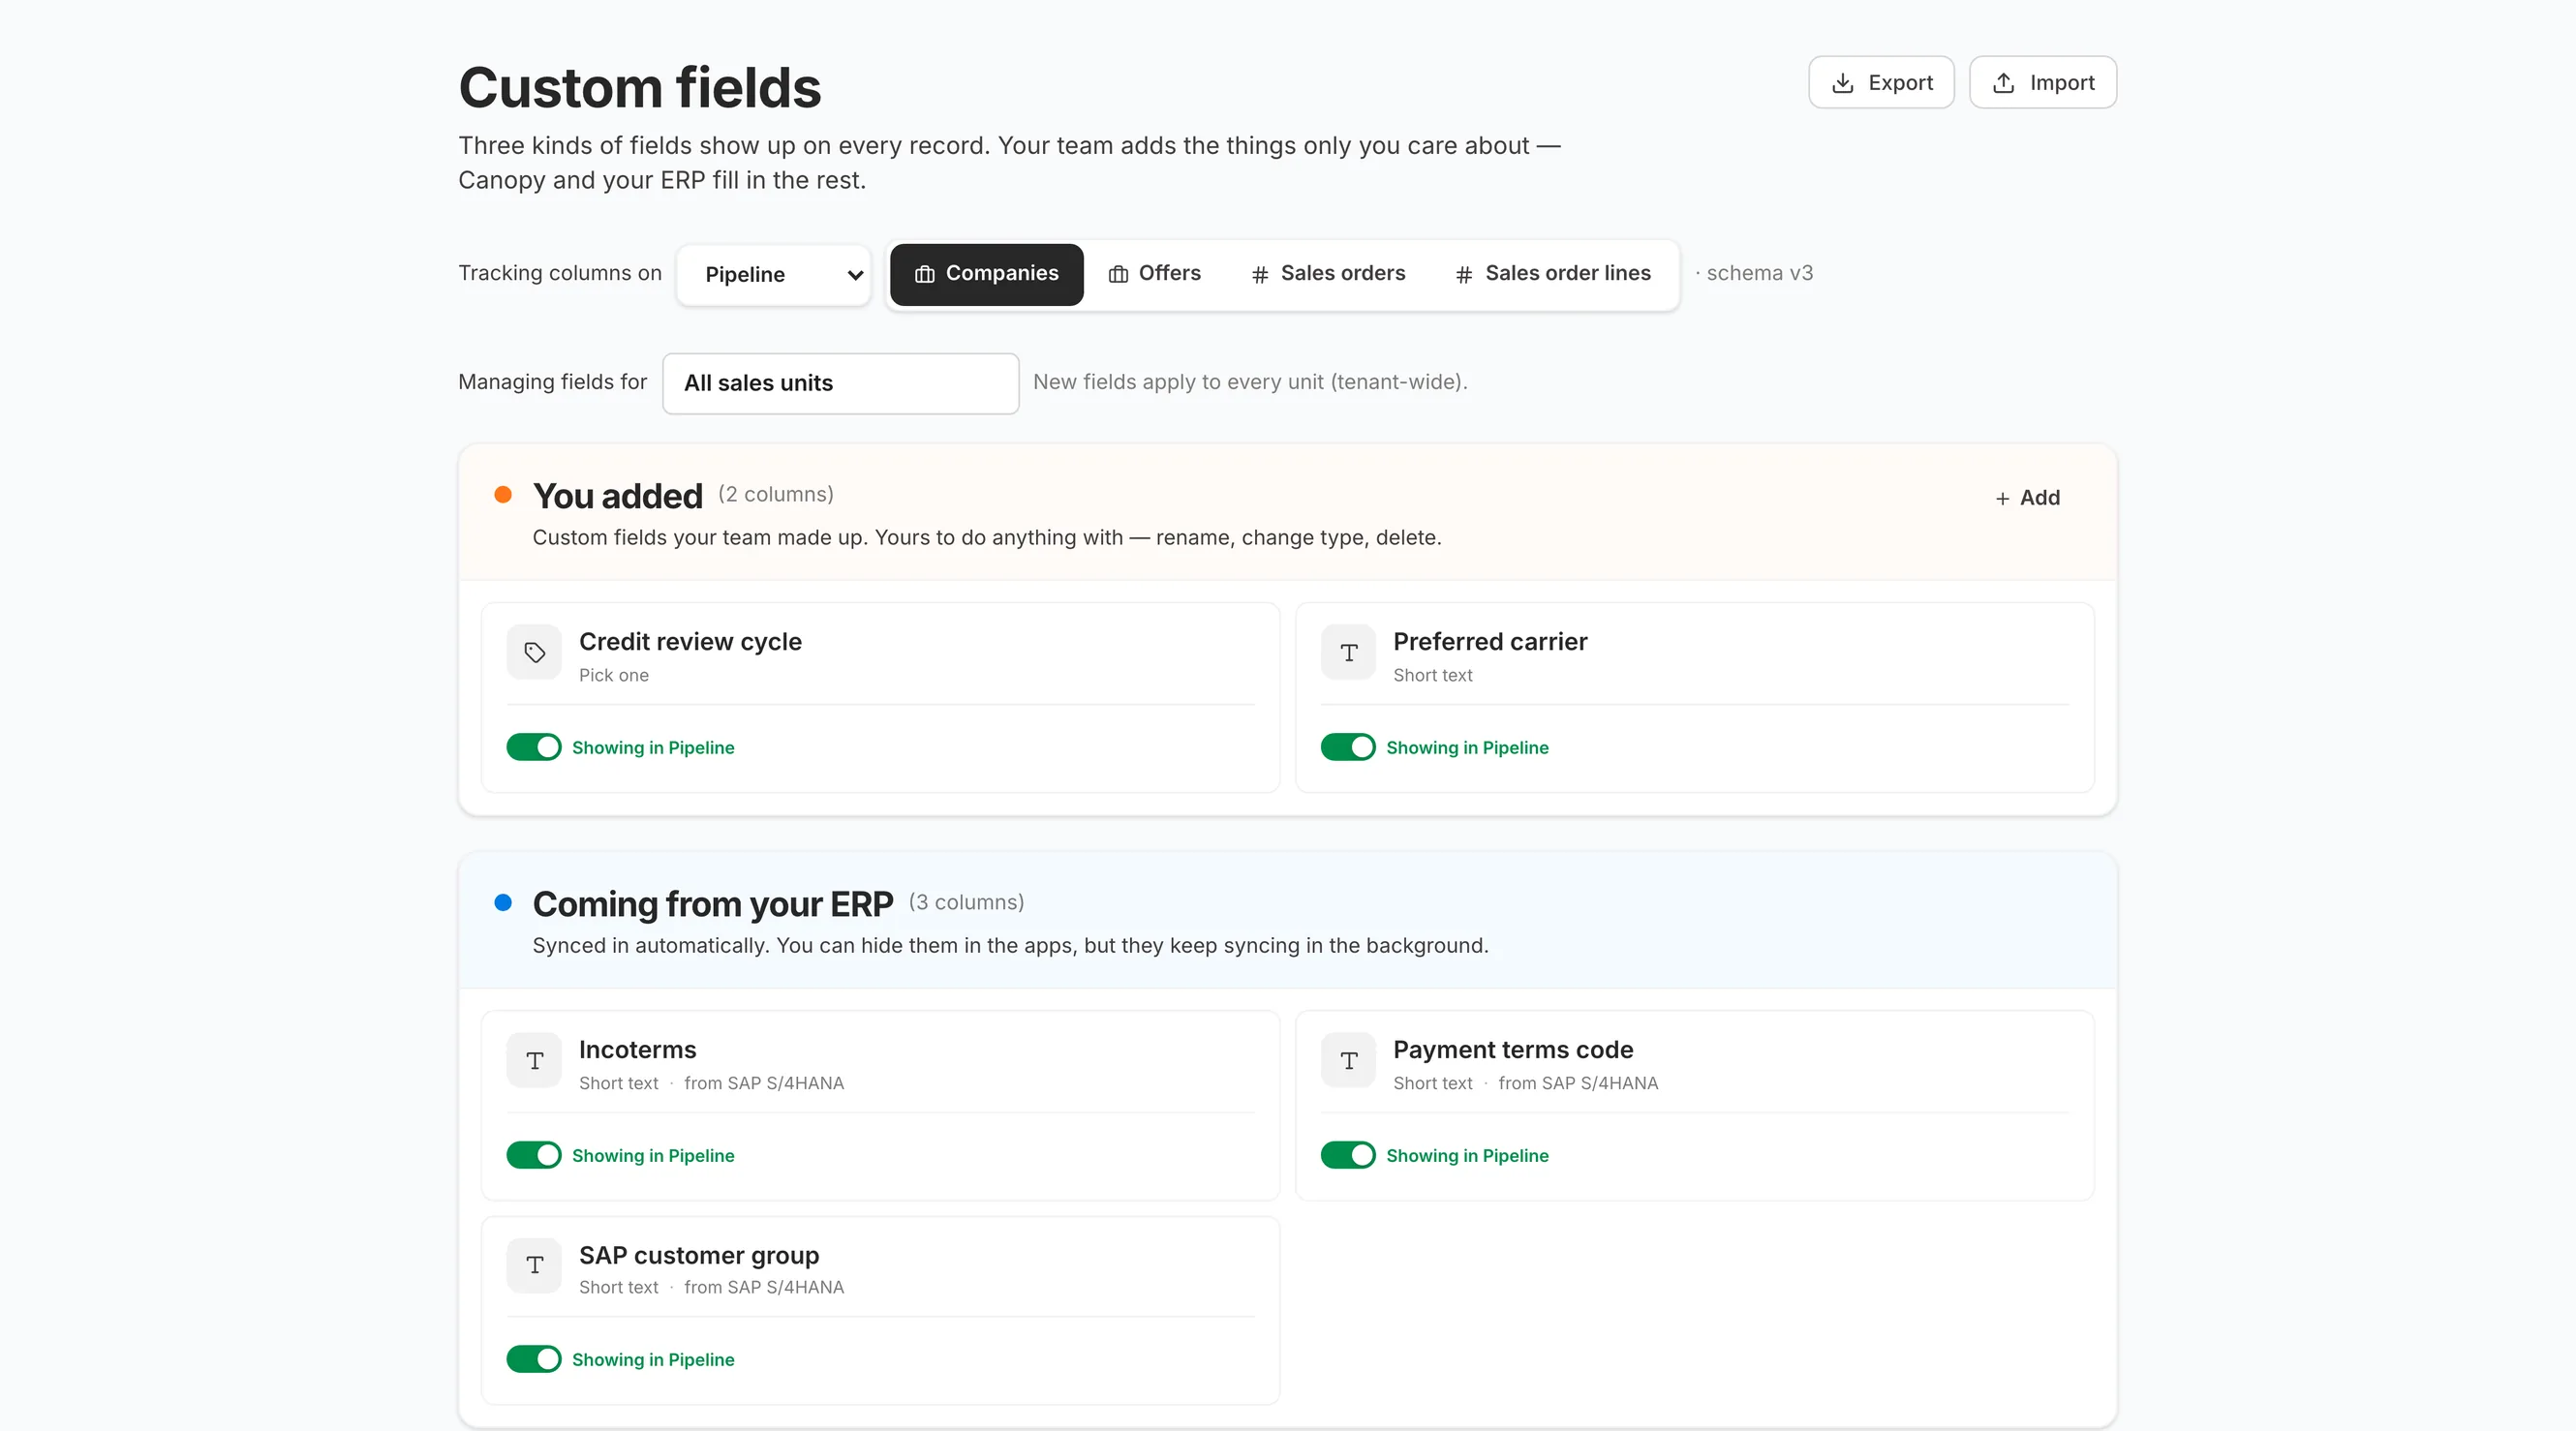Toggle SAP customer group Pipeline visibility
Screen dimensions: 2576x1431
[533, 1359]
